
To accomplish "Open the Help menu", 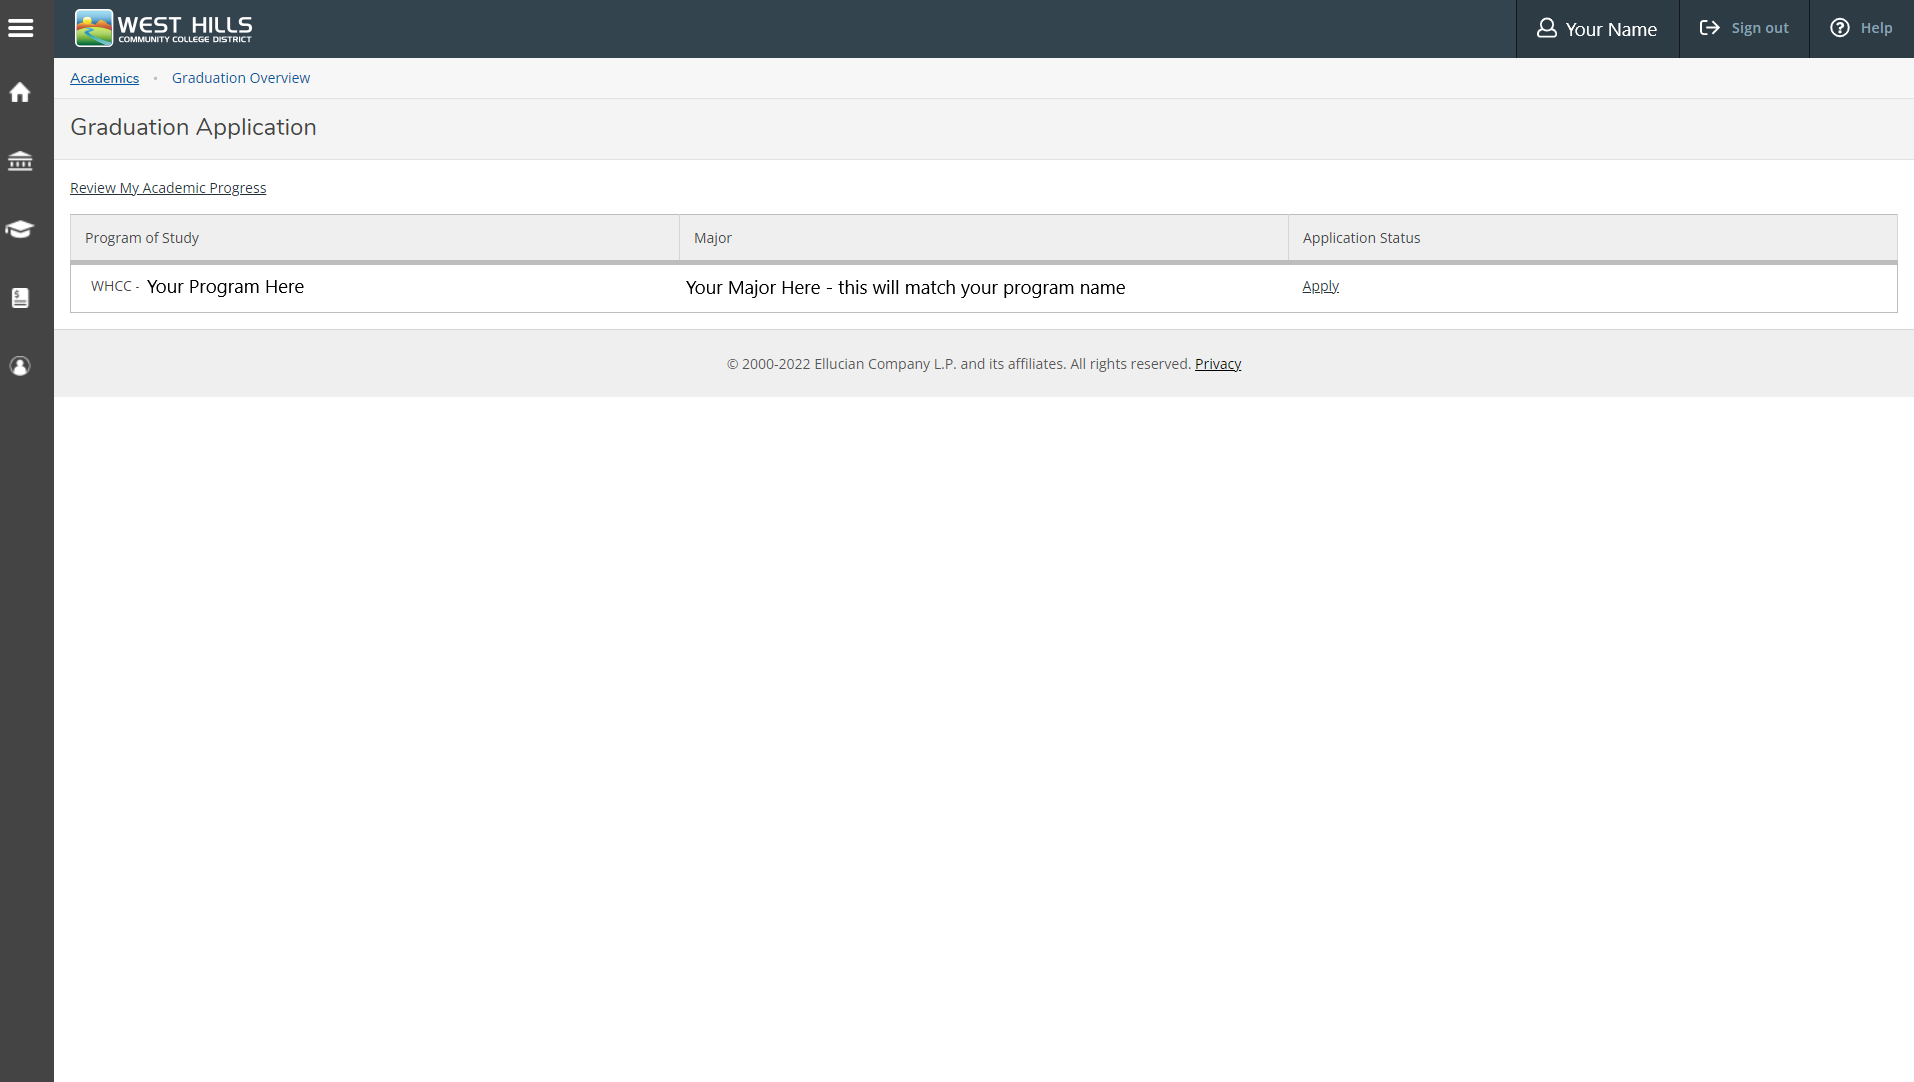I will point(1861,28).
